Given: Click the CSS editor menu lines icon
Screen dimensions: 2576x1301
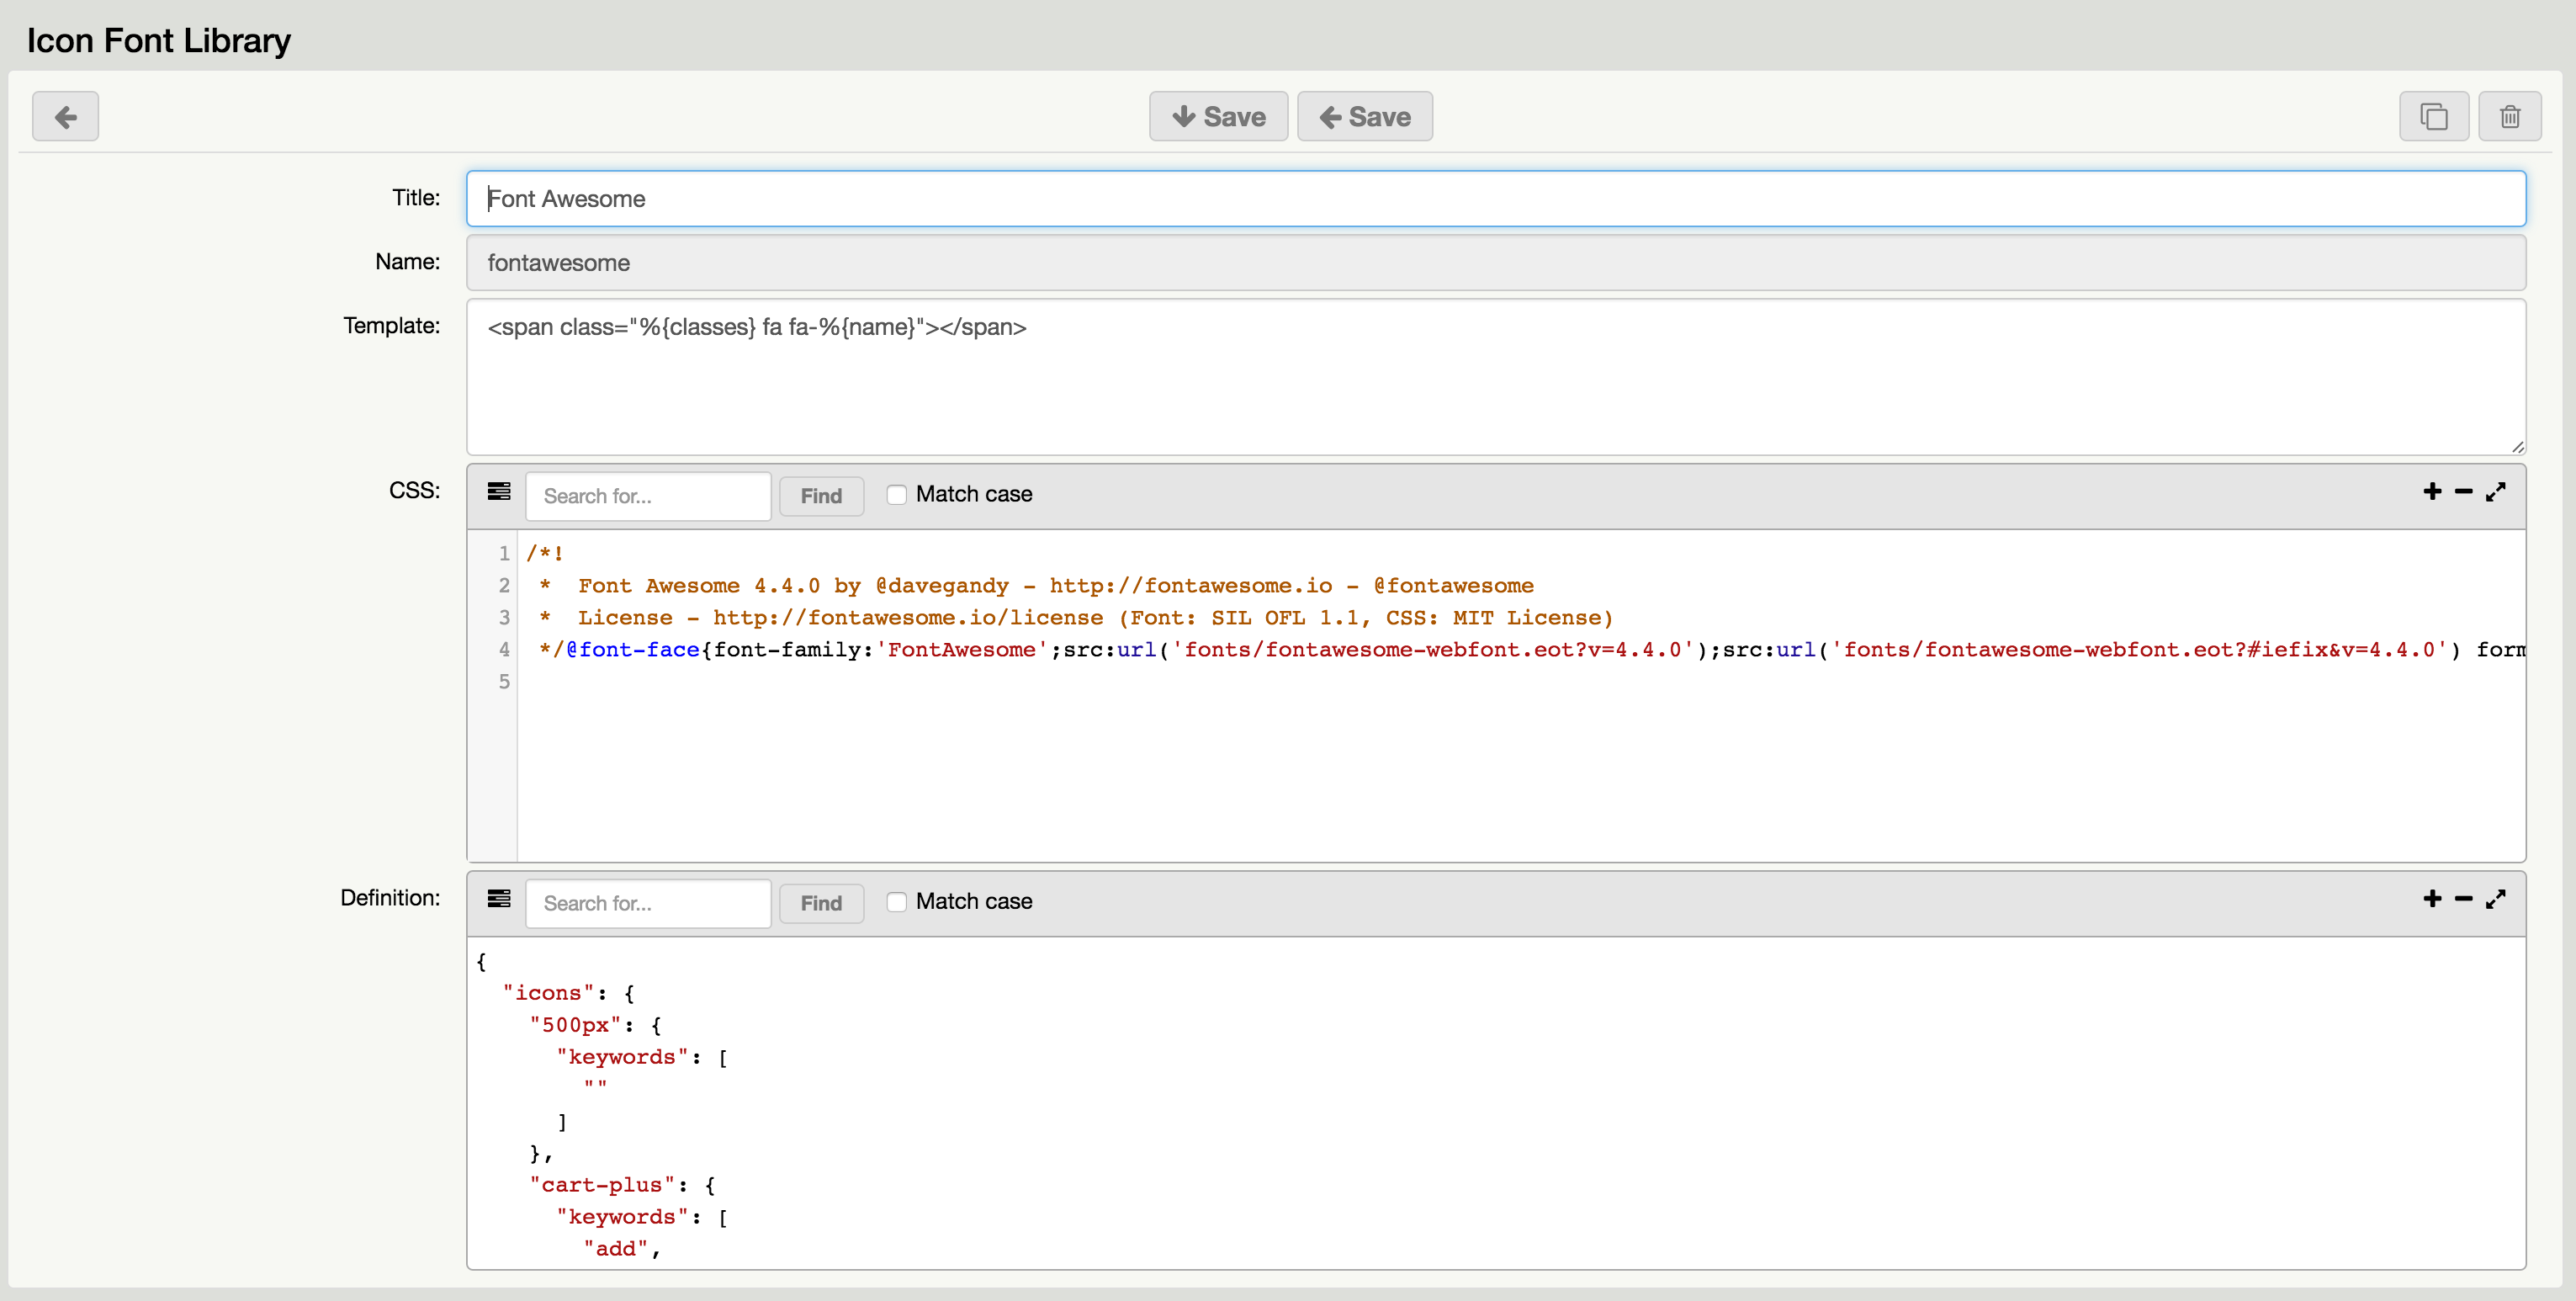Looking at the screenshot, I should pos(498,492).
